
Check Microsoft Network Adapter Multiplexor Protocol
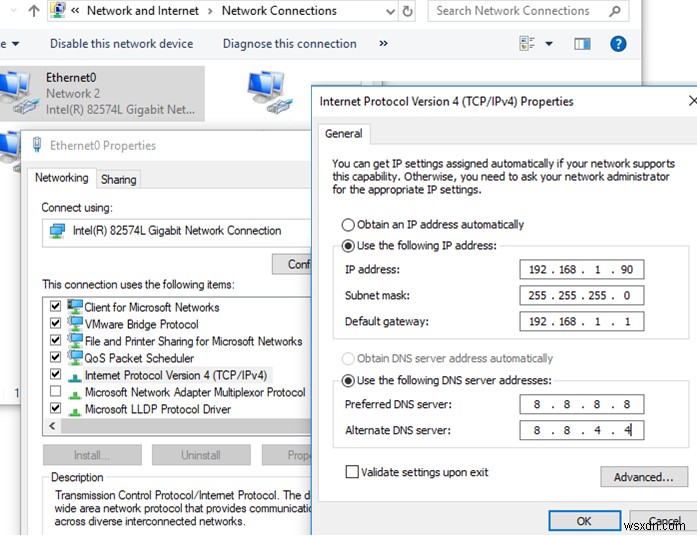pos(56,391)
